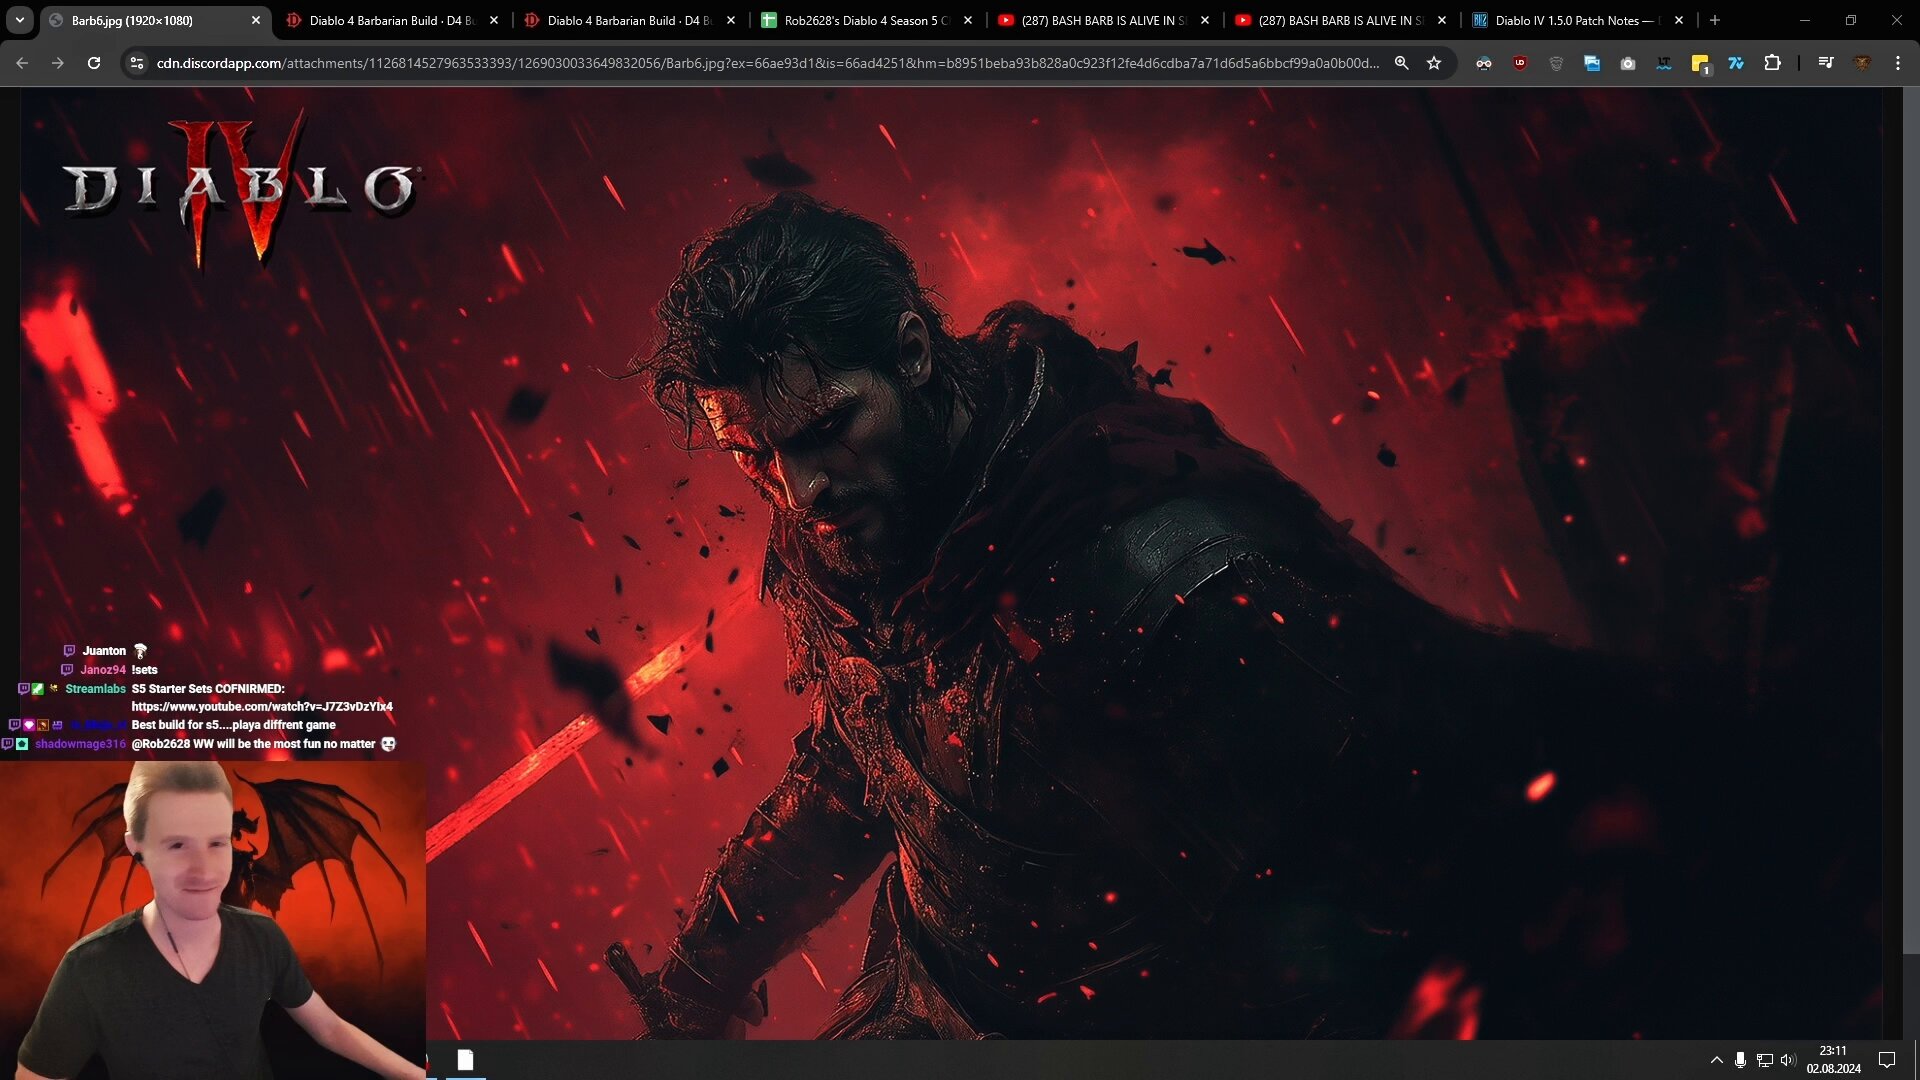Open the Extensions puzzle-piece menu
The width and height of the screenshot is (1920, 1080).
click(x=1772, y=63)
